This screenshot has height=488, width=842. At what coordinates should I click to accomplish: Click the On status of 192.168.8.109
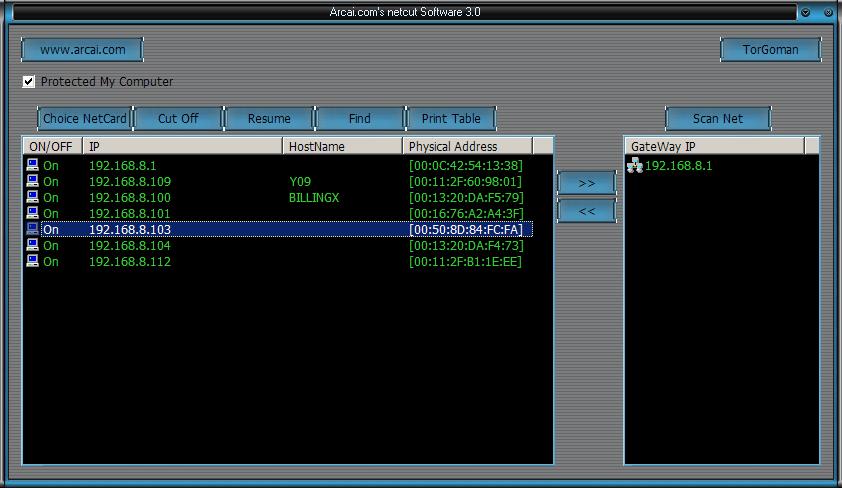pyautogui.click(x=51, y=181)
